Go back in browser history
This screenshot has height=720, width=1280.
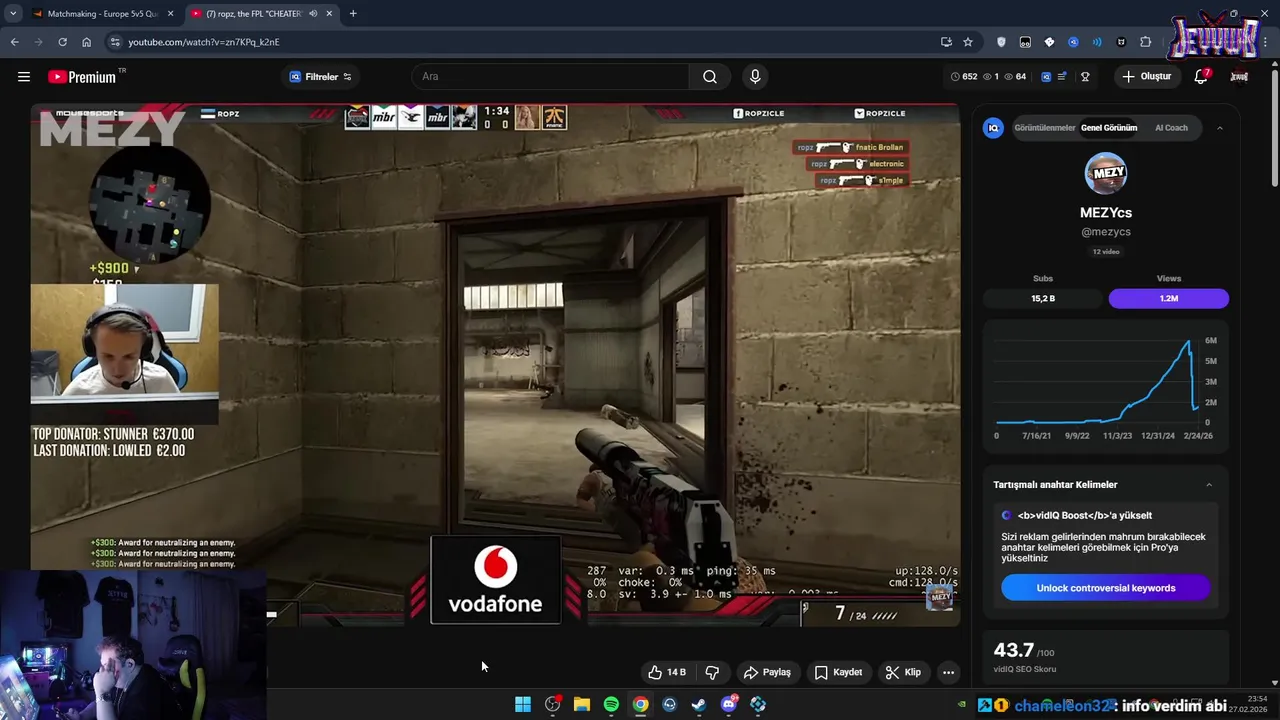(14, 42)
